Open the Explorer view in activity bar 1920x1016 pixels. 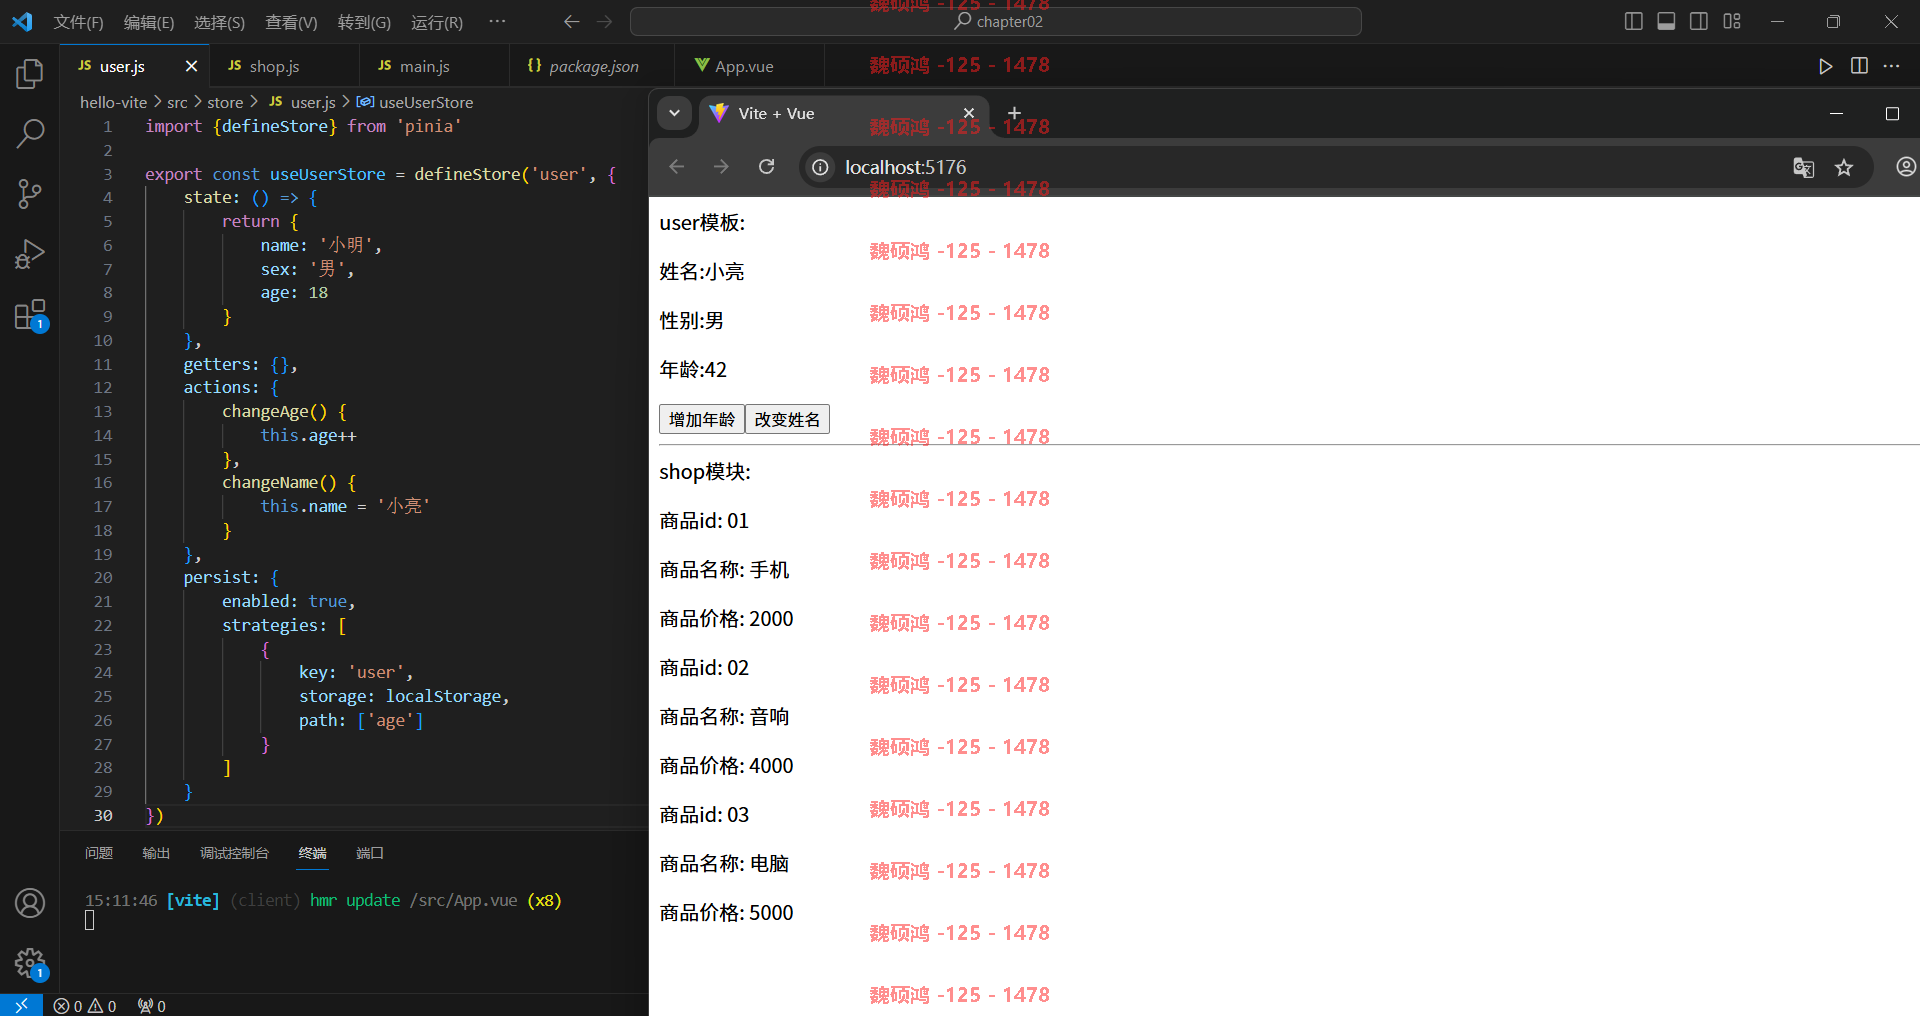click(x=30, y=73)
